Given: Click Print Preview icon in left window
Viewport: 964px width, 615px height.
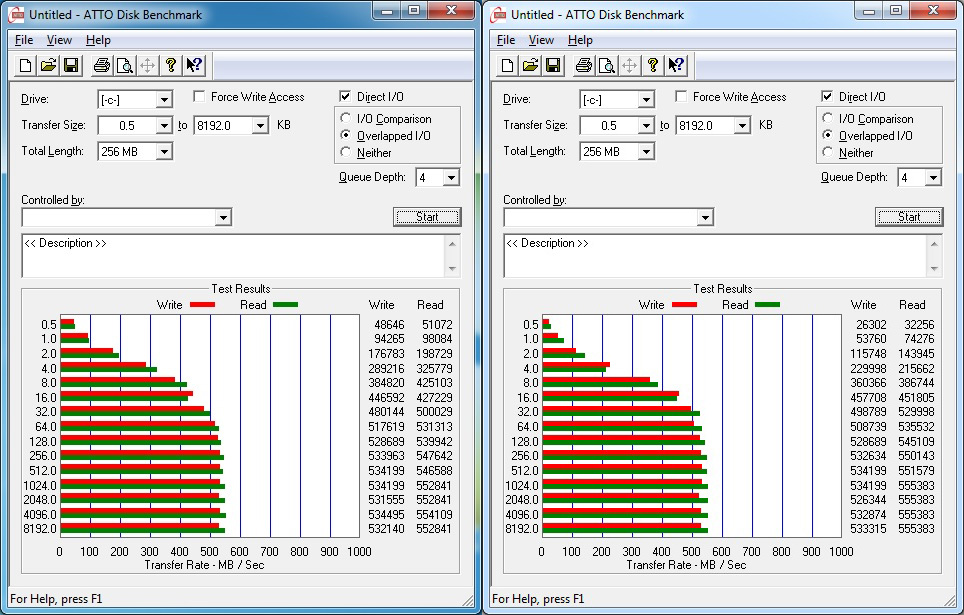Looking at the screenshot, I should click(x=125, y=65).
